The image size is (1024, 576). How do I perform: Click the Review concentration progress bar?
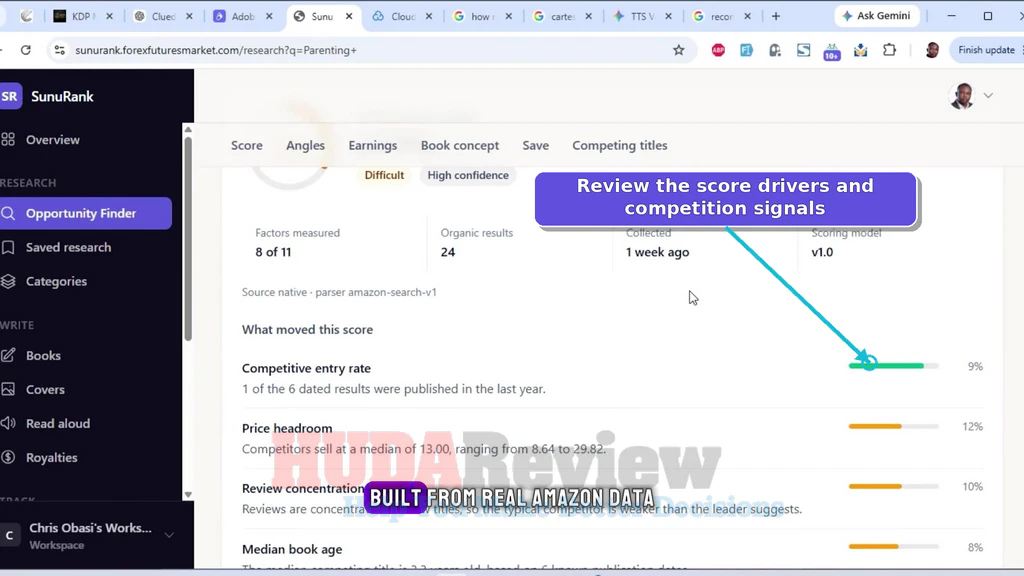(x=893, y=487)
